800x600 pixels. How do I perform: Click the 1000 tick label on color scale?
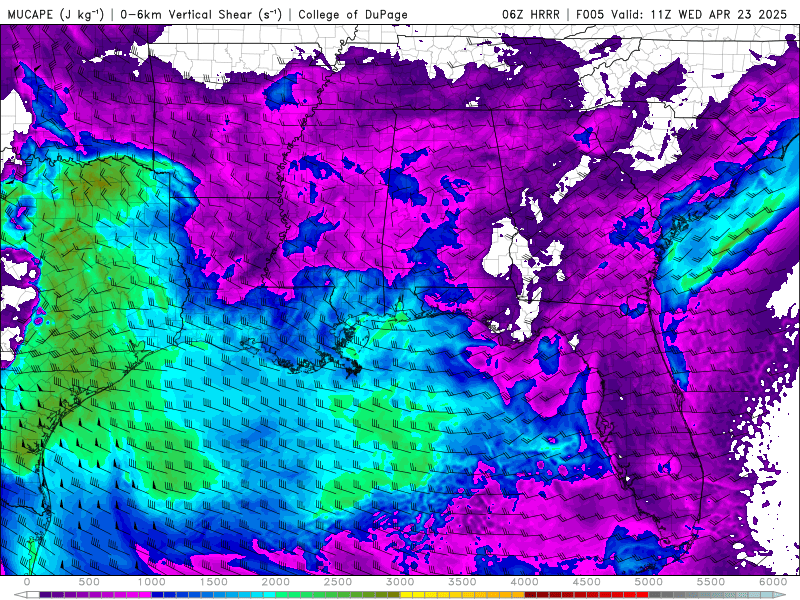pyautogui.click(x=152, y=582)
